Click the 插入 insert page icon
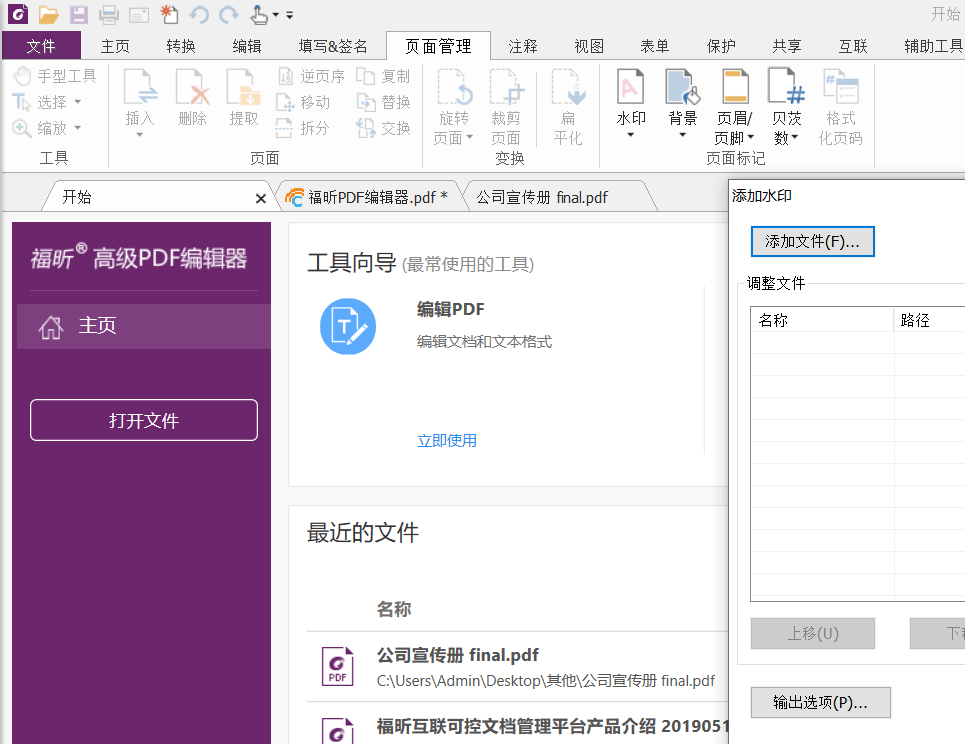This screenshot has width=965, height=744. point(140,87)
